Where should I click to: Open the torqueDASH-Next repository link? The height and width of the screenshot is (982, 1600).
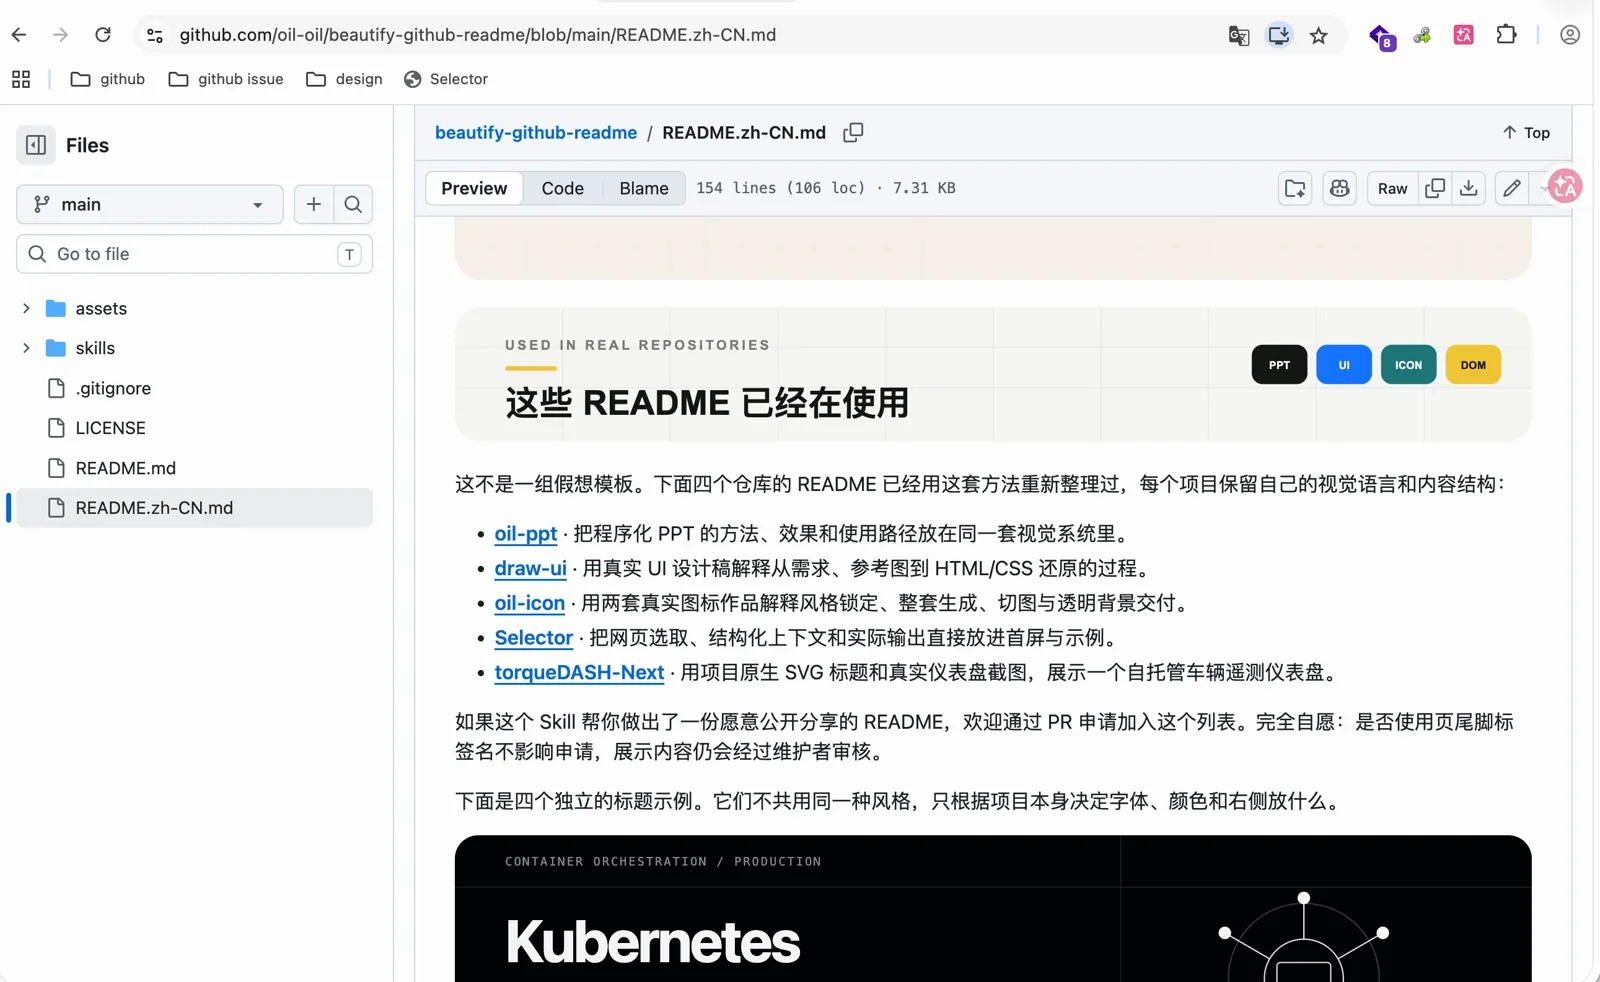coord(579,673)
